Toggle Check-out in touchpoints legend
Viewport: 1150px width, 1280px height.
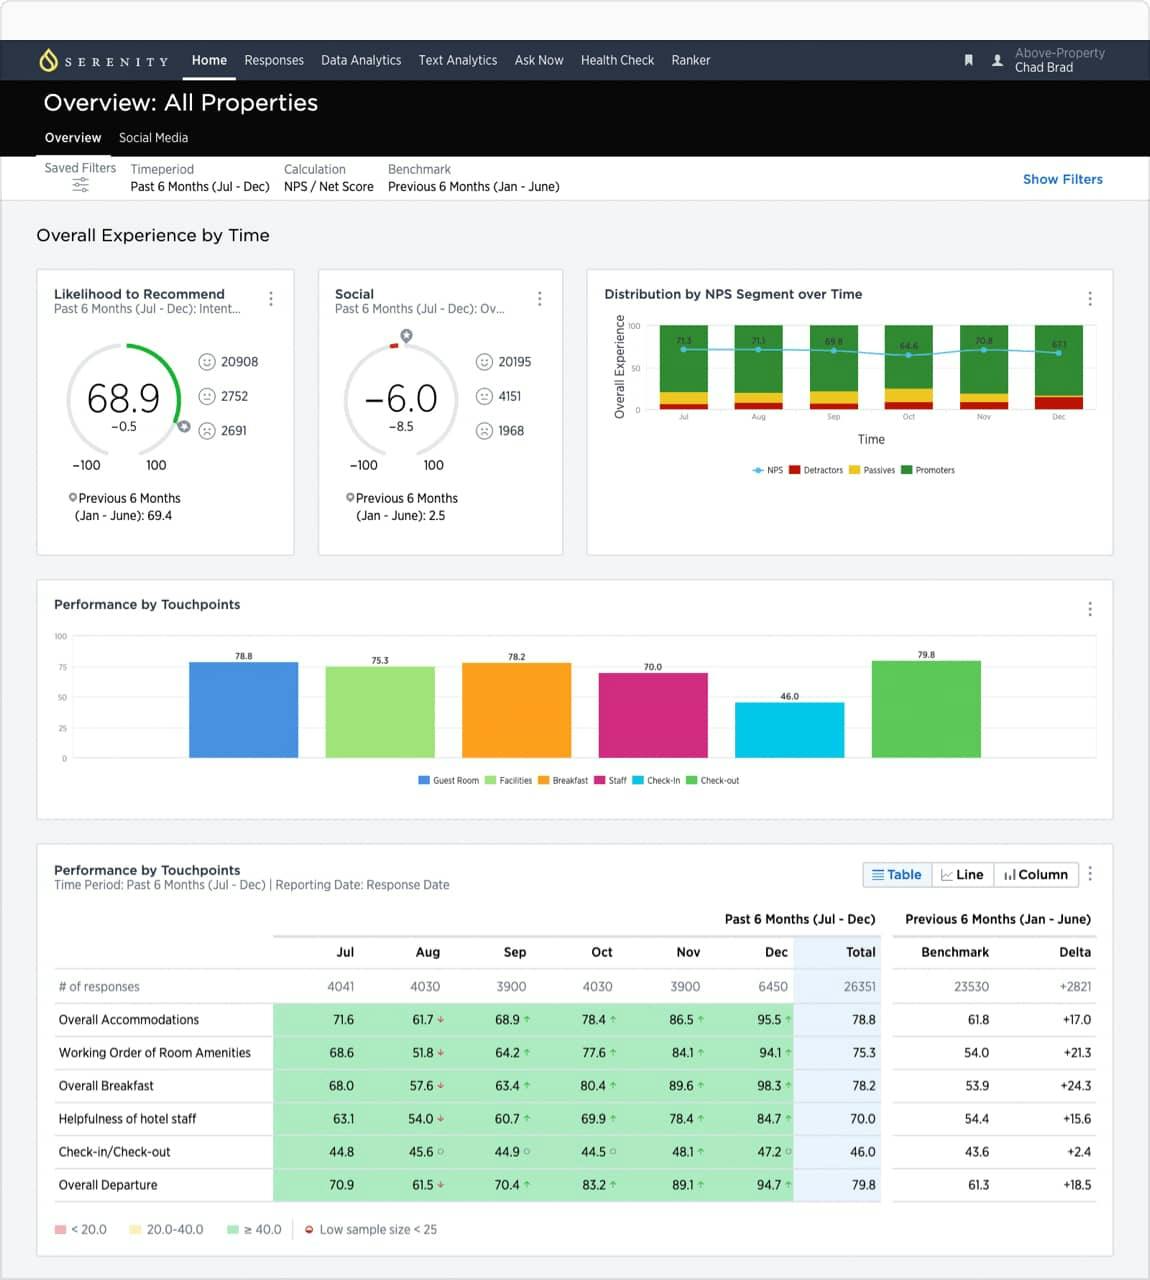[x=713, y=781]
